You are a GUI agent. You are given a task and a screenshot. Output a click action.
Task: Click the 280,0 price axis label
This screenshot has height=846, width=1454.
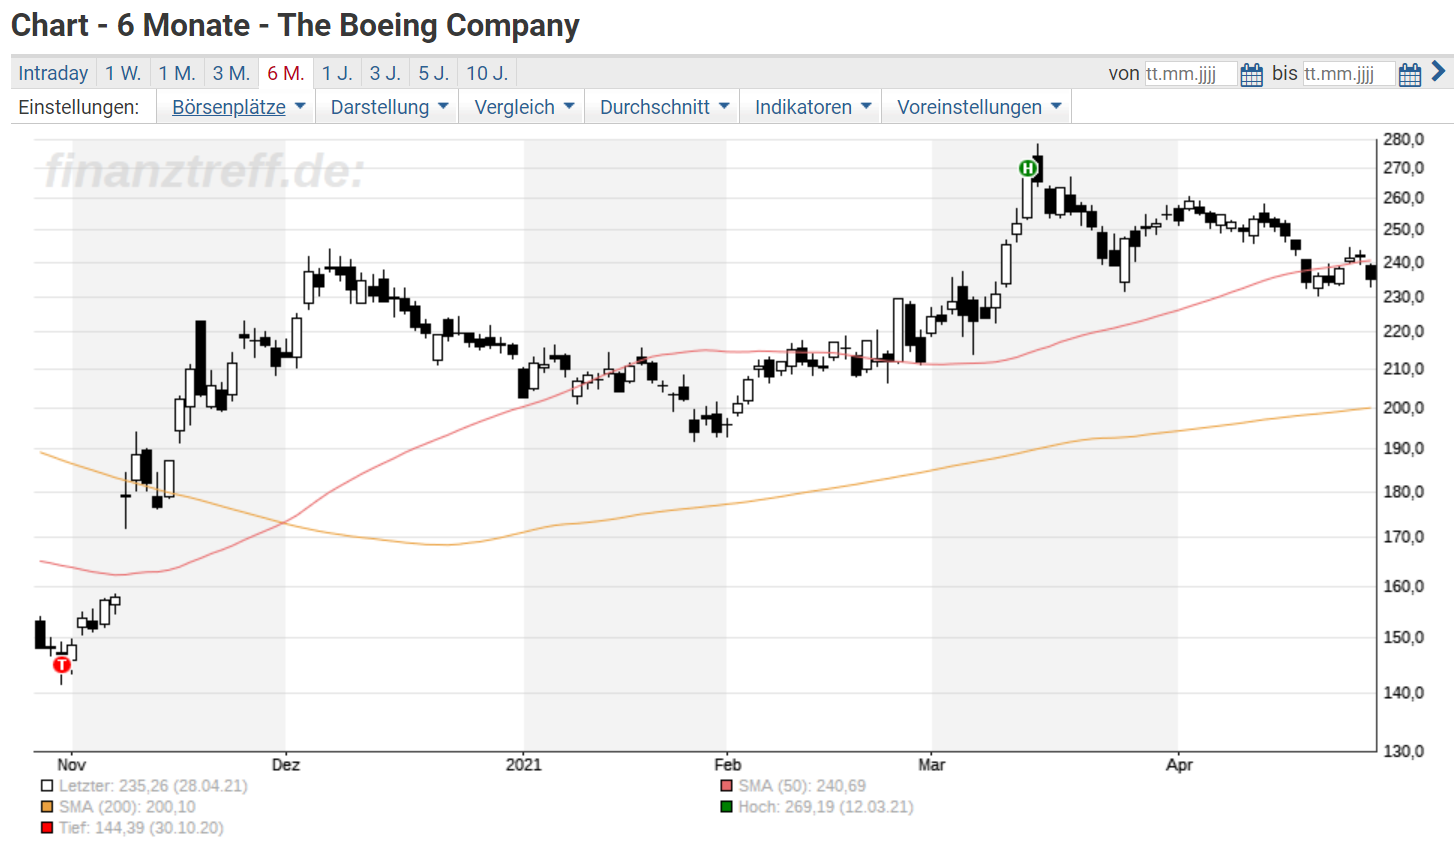(x=1404, y=140)
